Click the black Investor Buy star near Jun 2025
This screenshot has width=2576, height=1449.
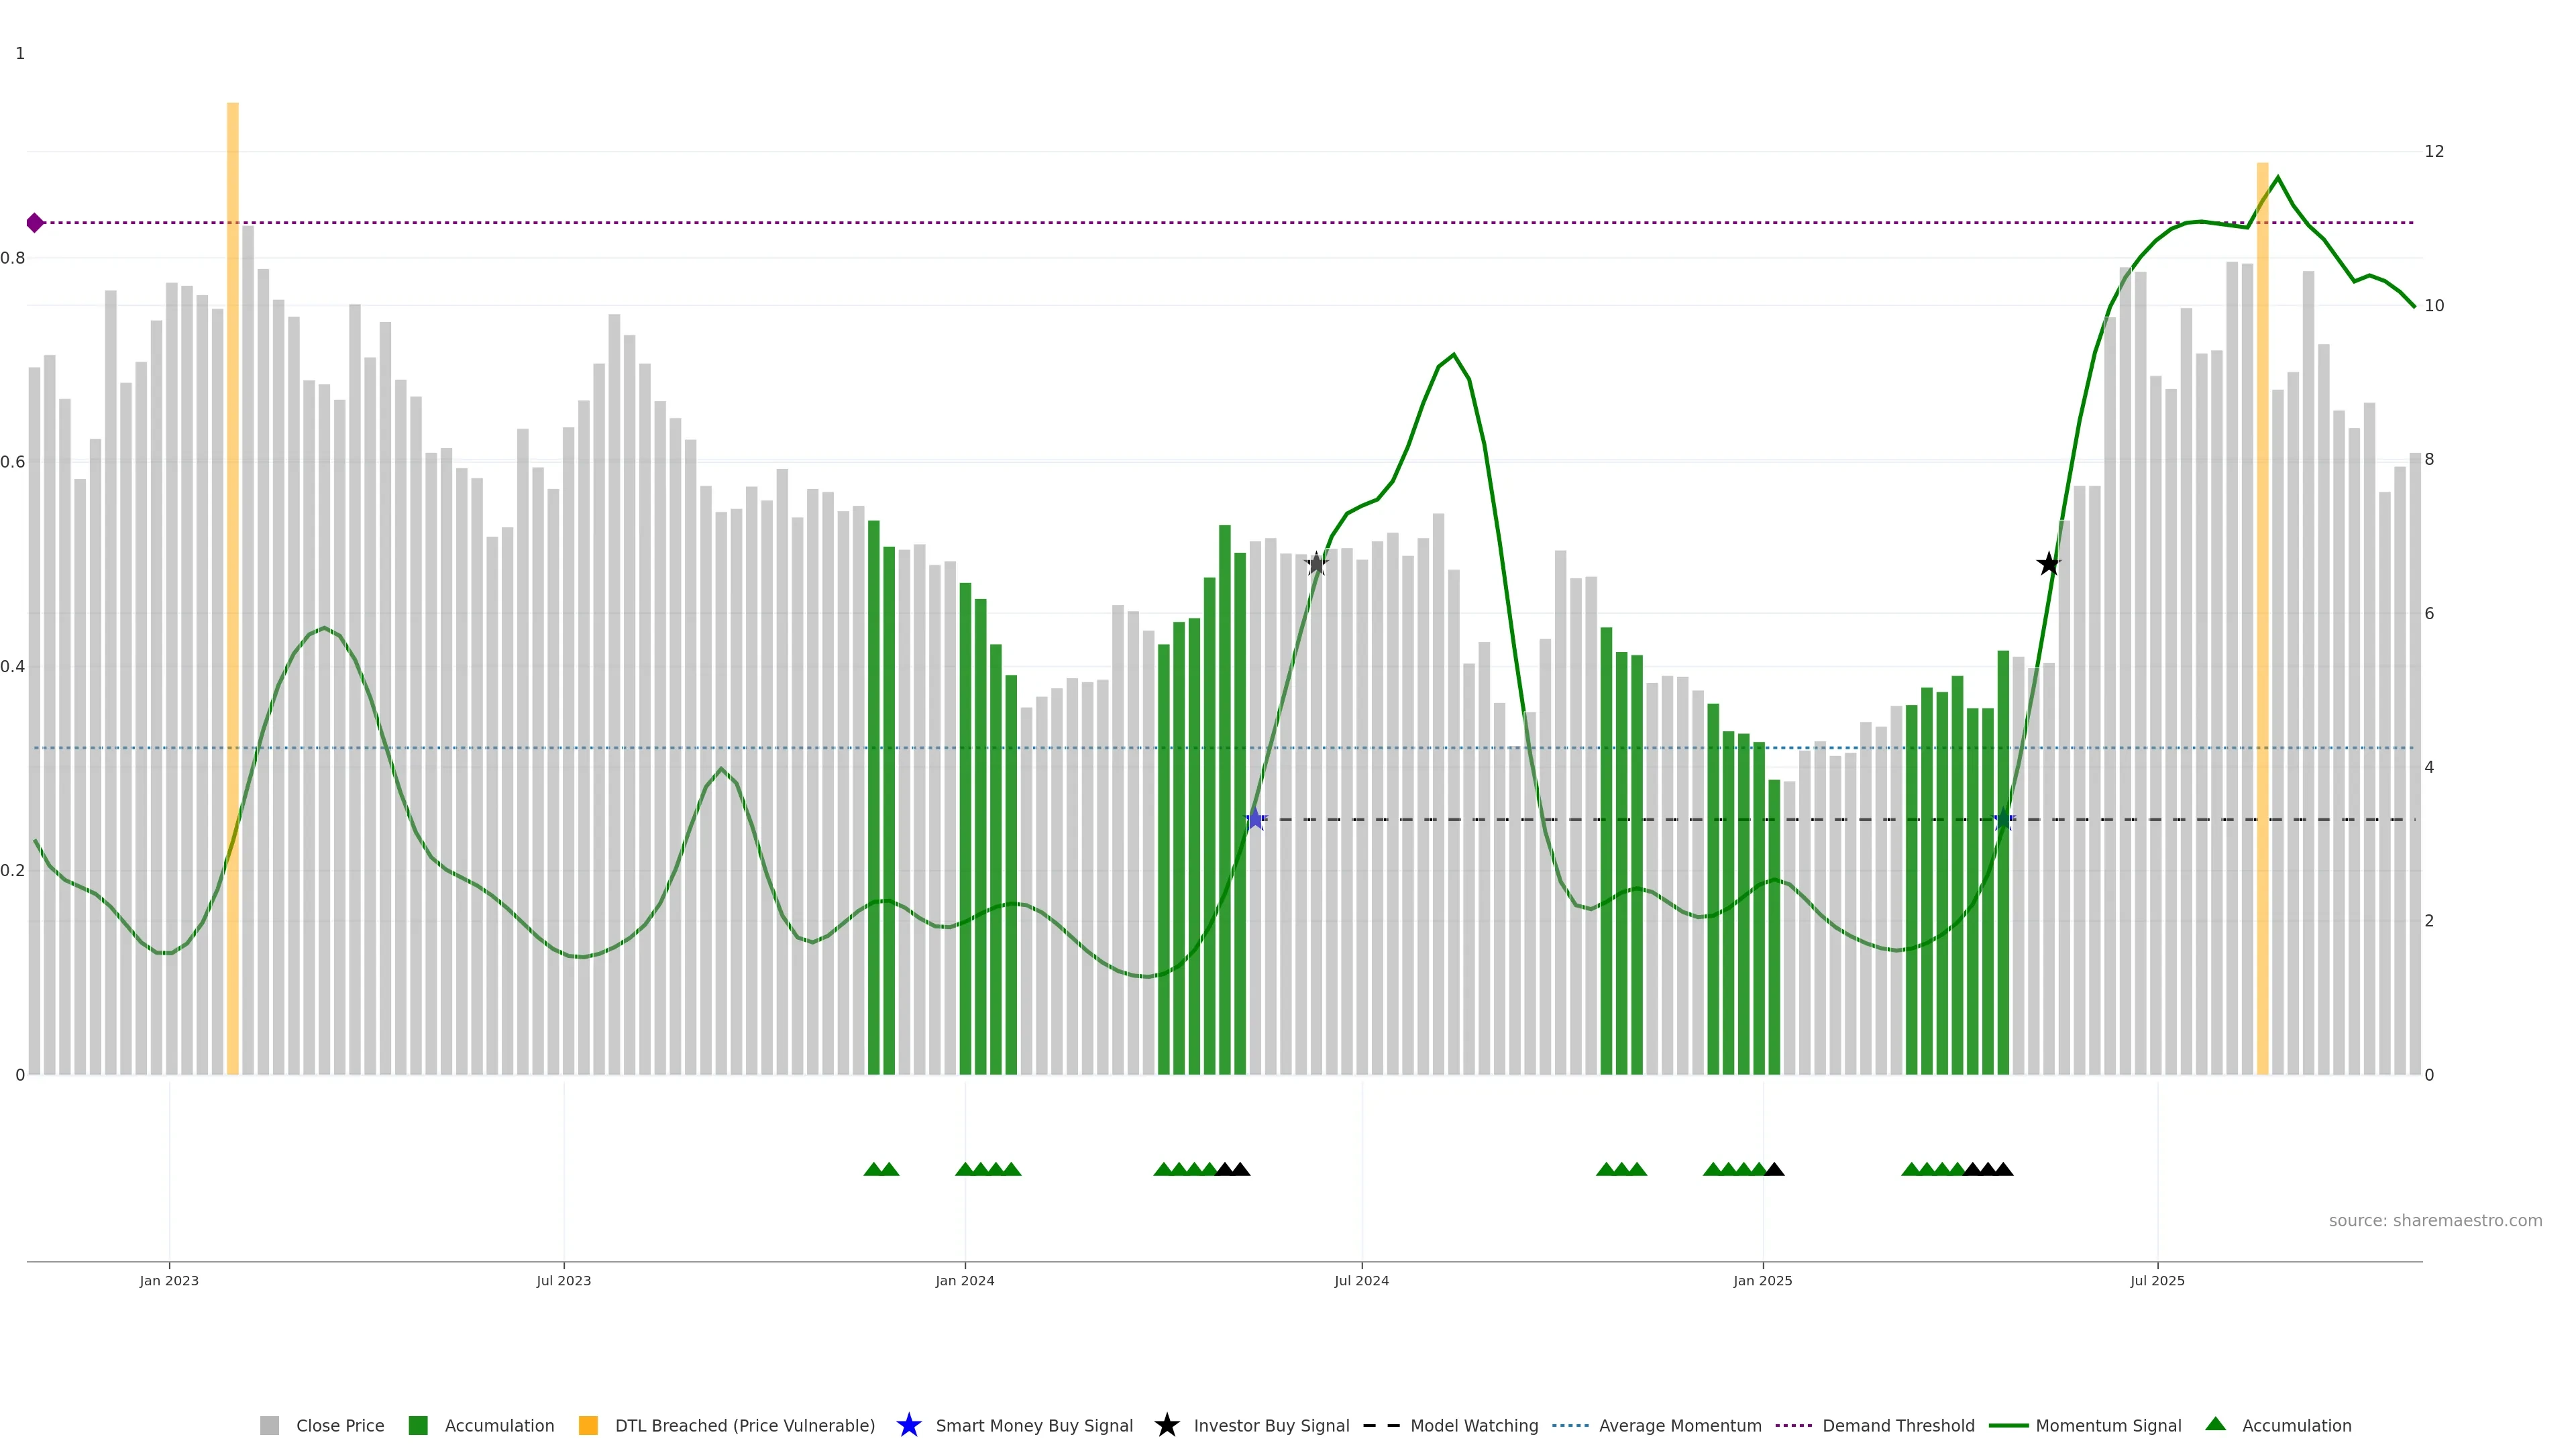click(x=2048, y=564)
